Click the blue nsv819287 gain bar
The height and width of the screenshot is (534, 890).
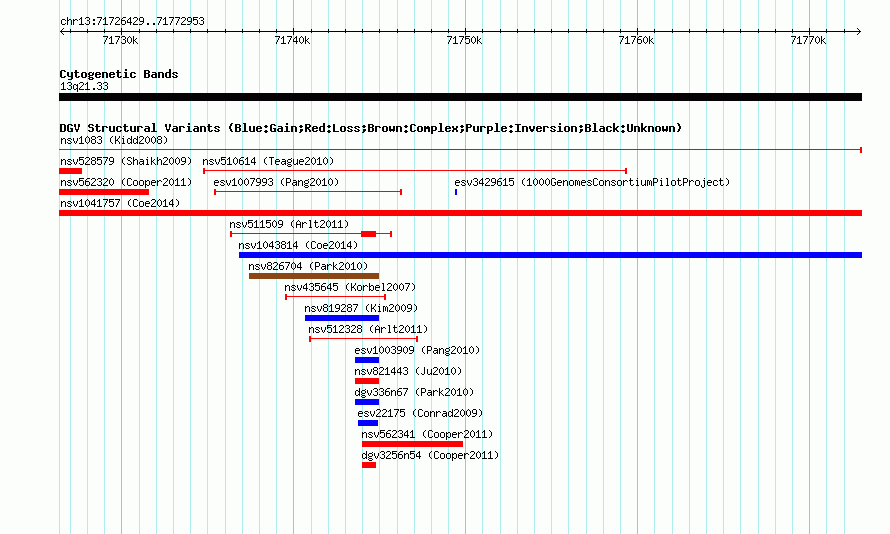342,318
